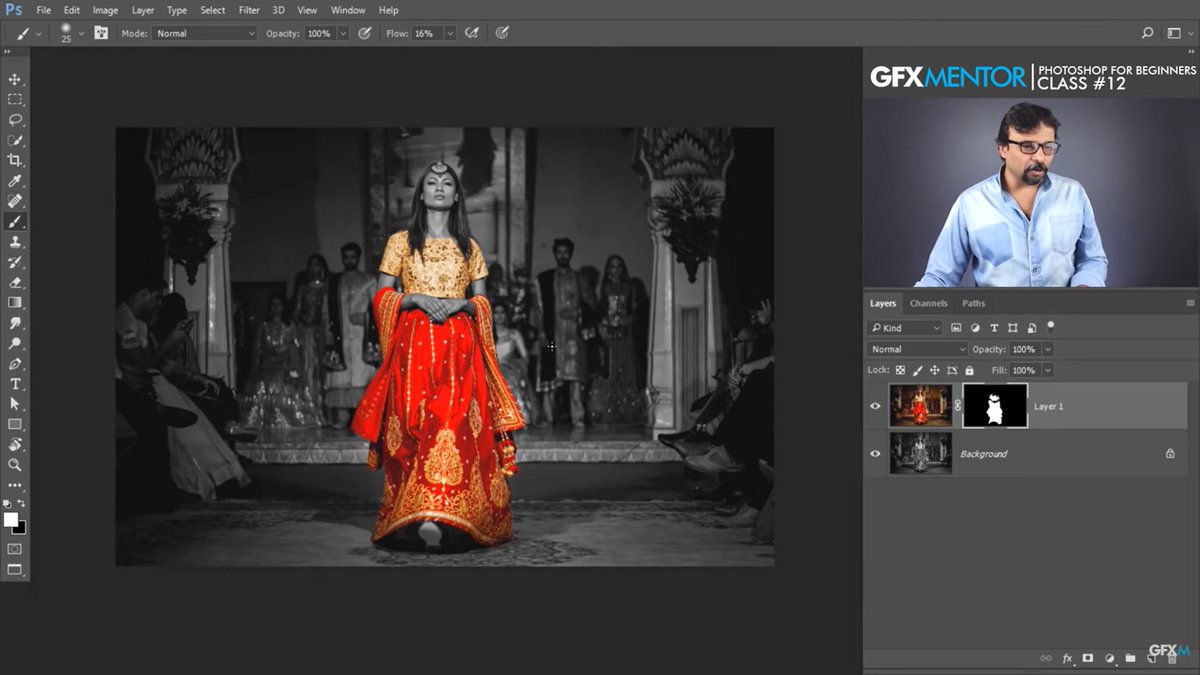
Task: Click the brush Opacity value field
Action: point(319,33)
